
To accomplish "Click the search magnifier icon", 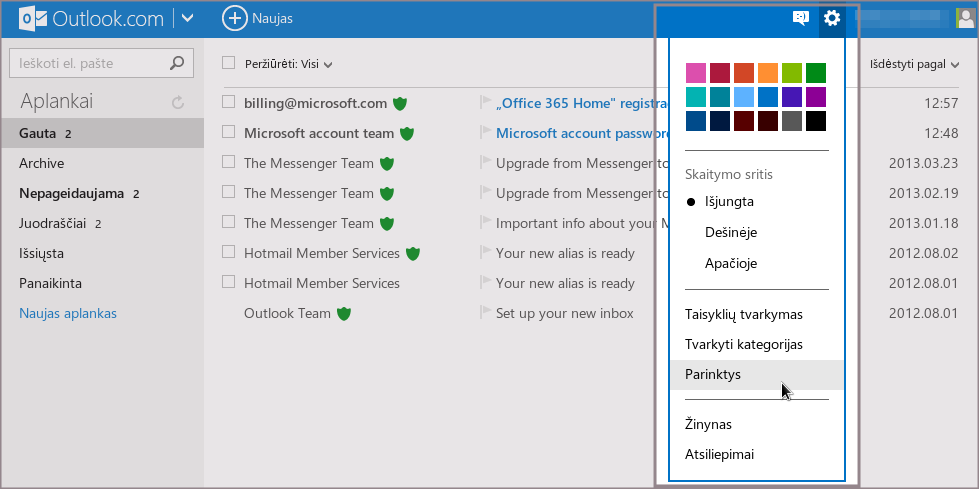I will [177, 63].
